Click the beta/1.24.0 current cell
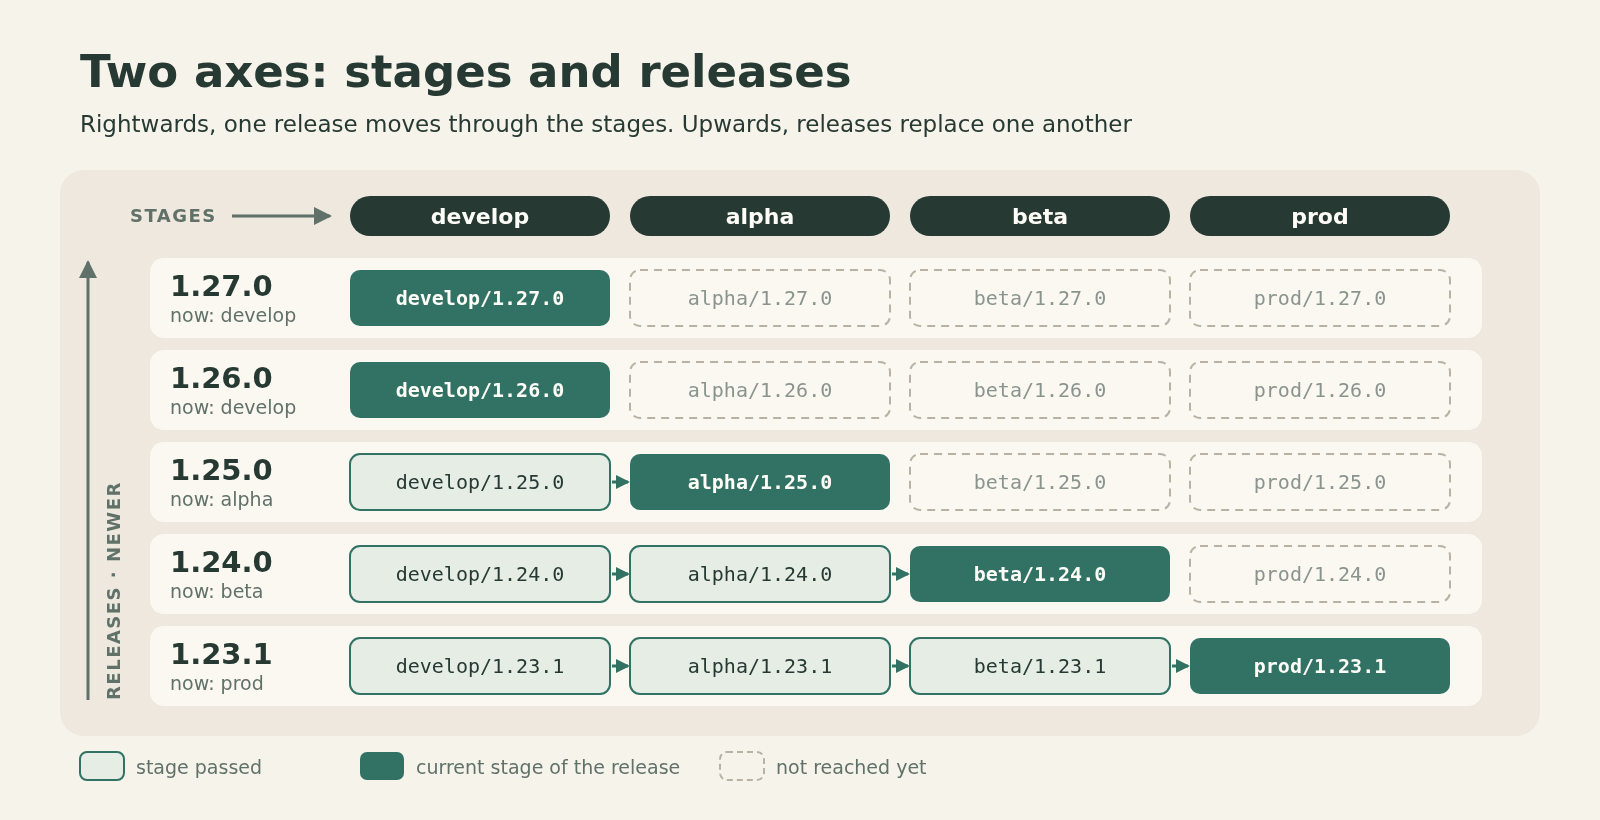 coord(1040,574)
